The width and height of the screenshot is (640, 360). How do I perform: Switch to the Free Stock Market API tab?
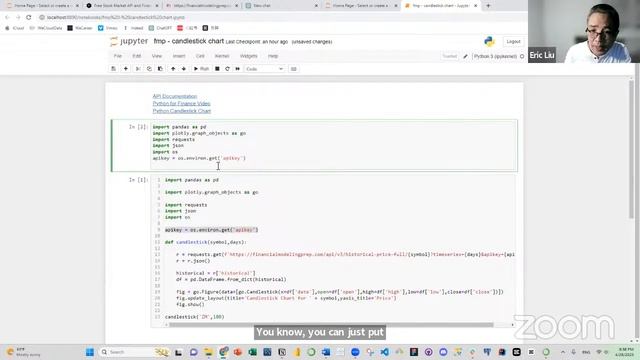click(121, 6)
